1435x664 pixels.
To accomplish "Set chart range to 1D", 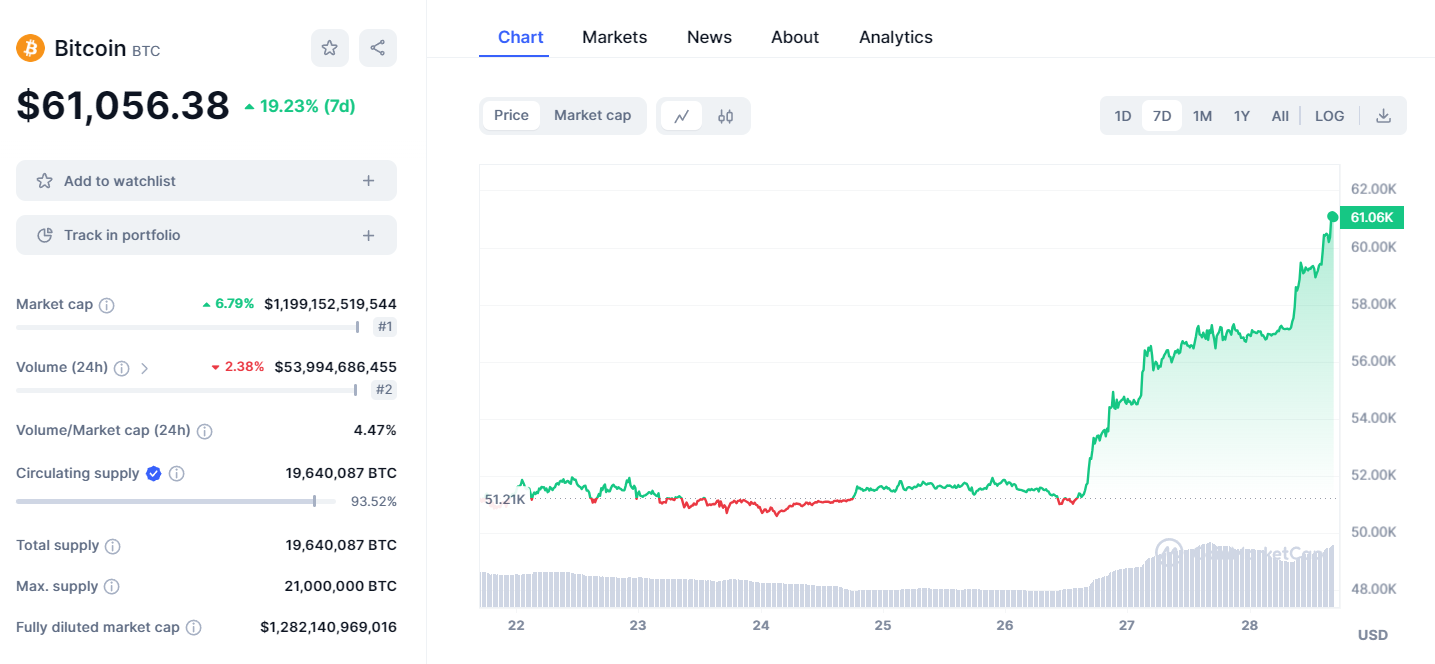I will [1123, 116].
